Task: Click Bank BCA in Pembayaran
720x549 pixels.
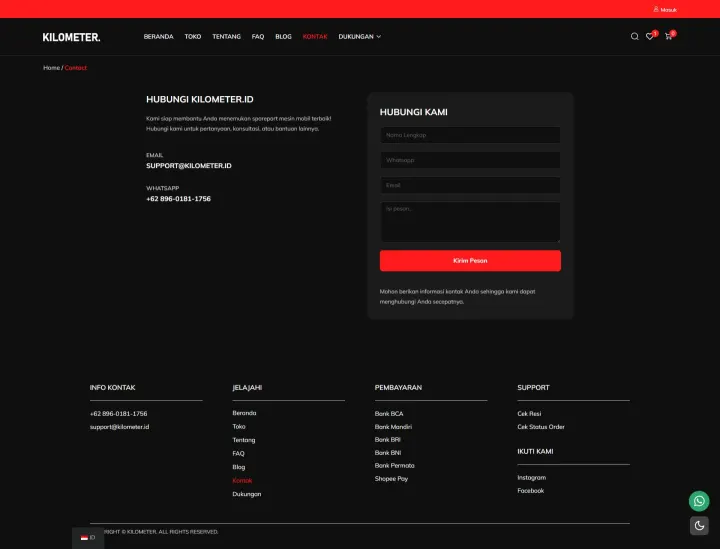Action: click(x=389, y=414)
